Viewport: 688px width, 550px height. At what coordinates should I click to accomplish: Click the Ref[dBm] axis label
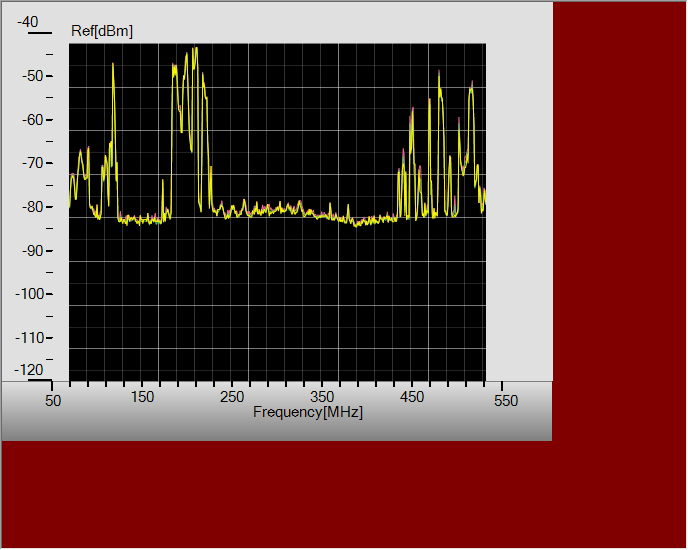tap(102, 31)
